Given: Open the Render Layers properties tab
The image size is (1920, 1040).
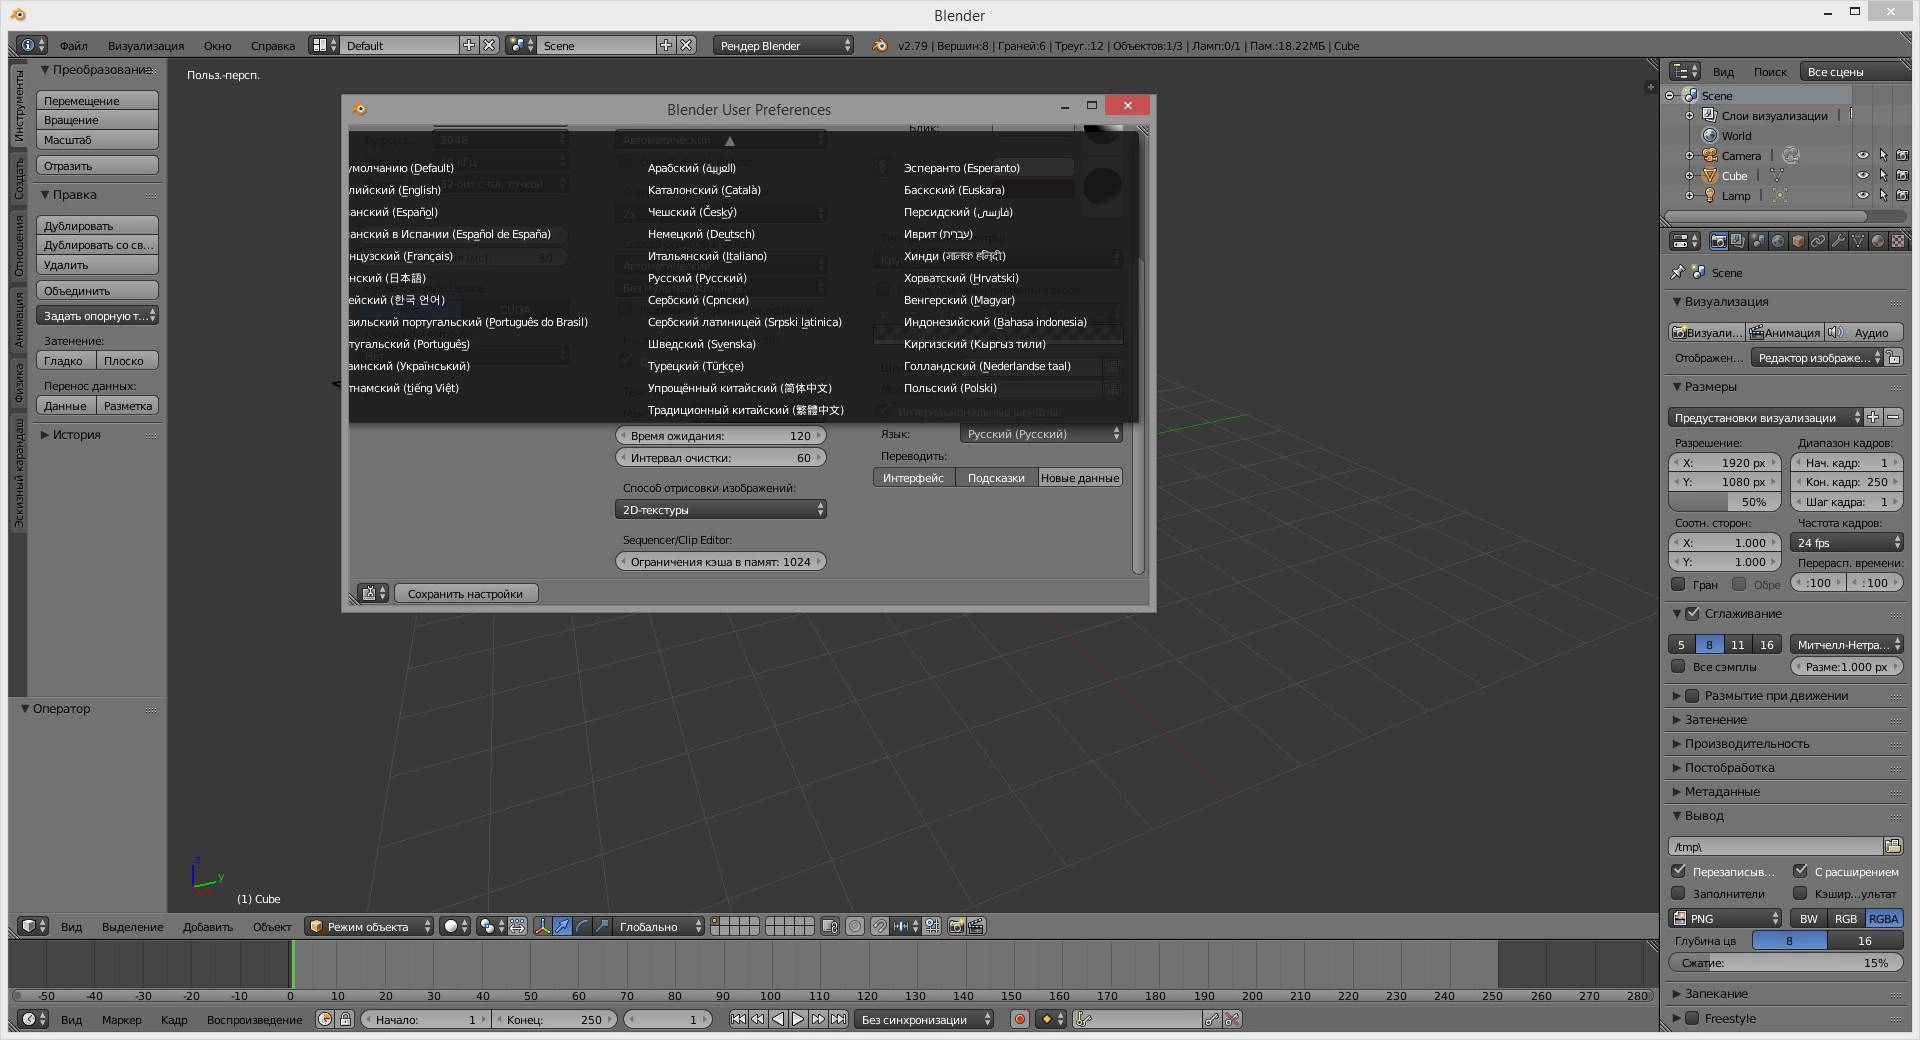Looking at the screenshot, I should pyautogui.click(x=1738, y=241).
